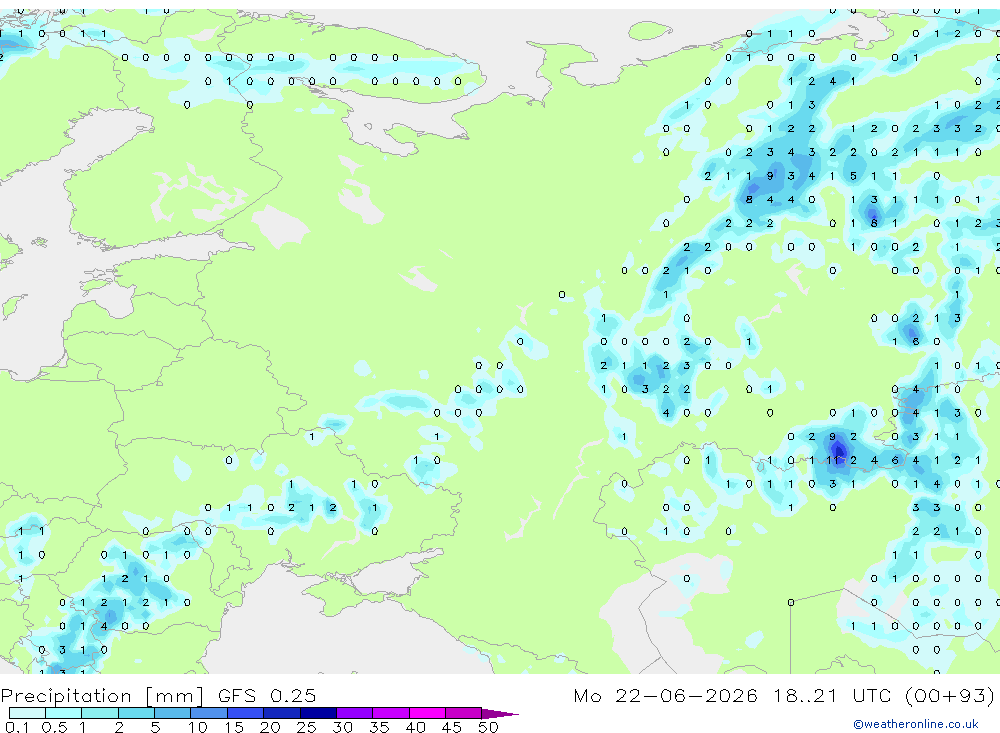The image size is (1000, 733).
Task: Click the legend label "30"
Action: click(342, 727)
